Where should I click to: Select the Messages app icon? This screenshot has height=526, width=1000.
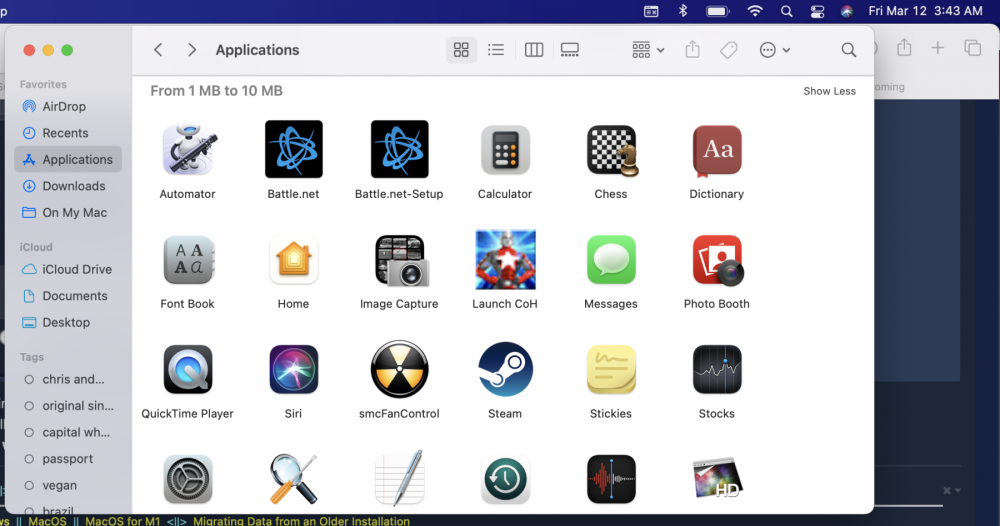tap(611, 259)
